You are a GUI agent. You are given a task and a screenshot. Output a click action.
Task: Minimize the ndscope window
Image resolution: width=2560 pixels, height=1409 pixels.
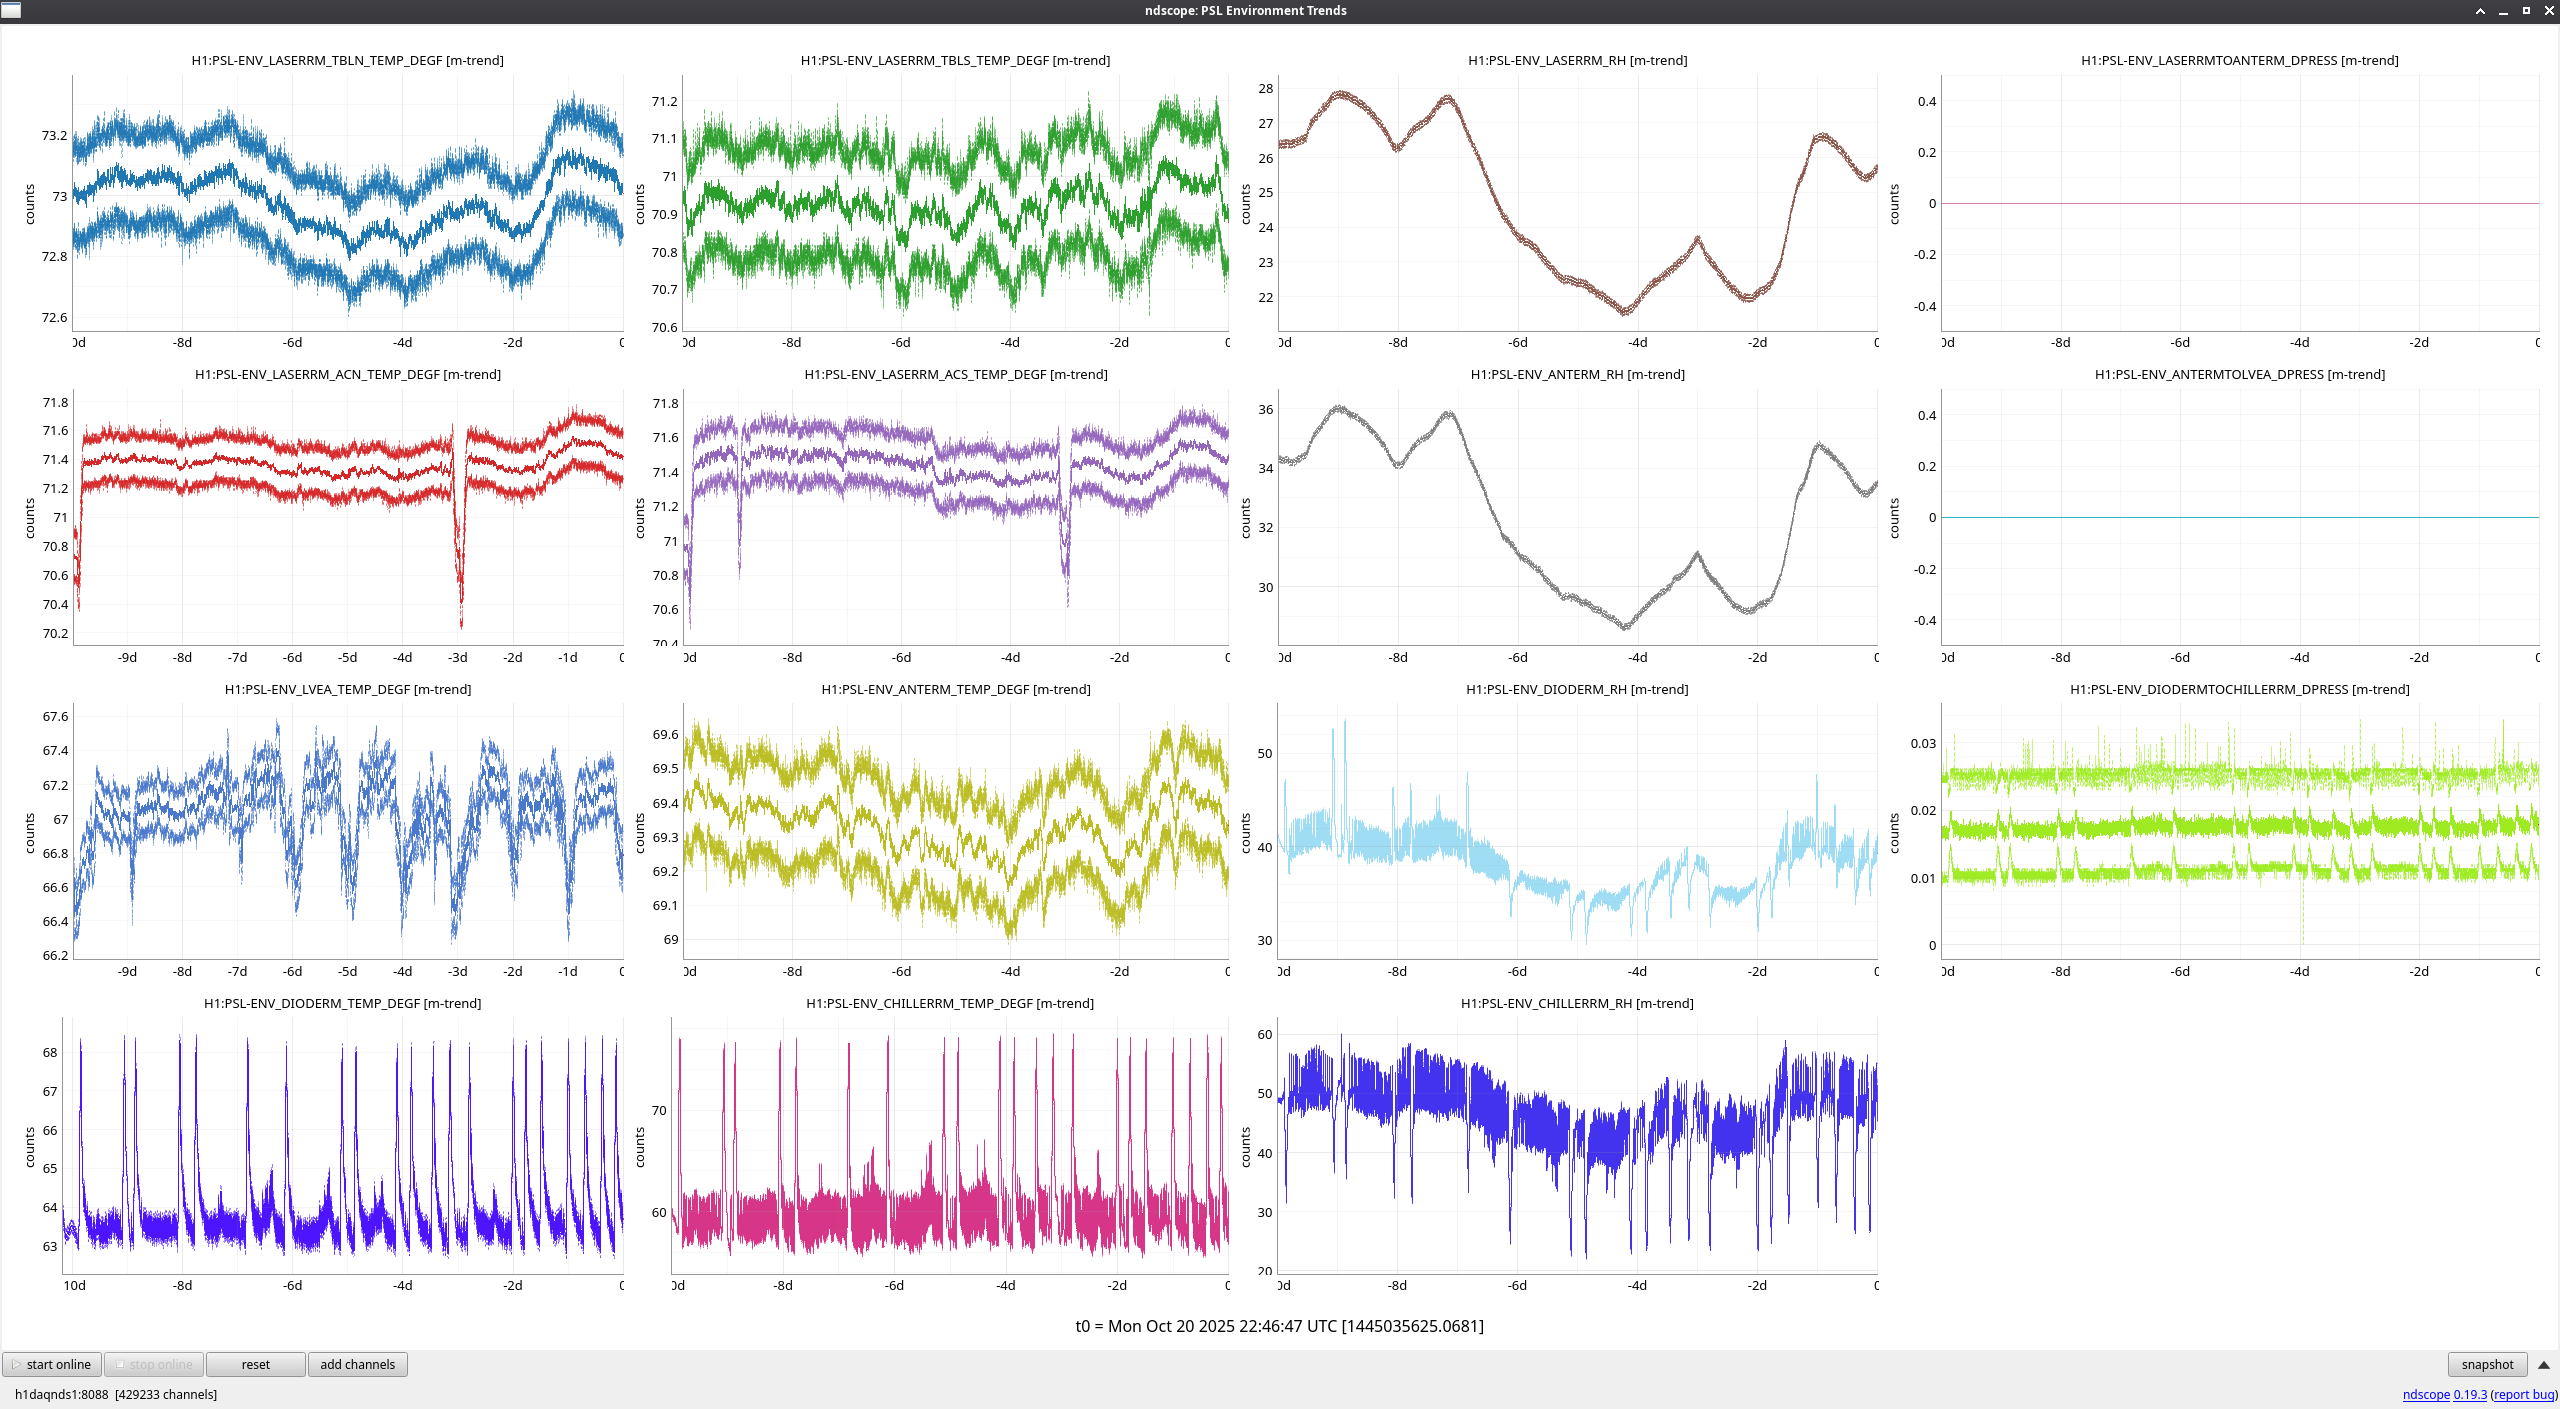2503,11
